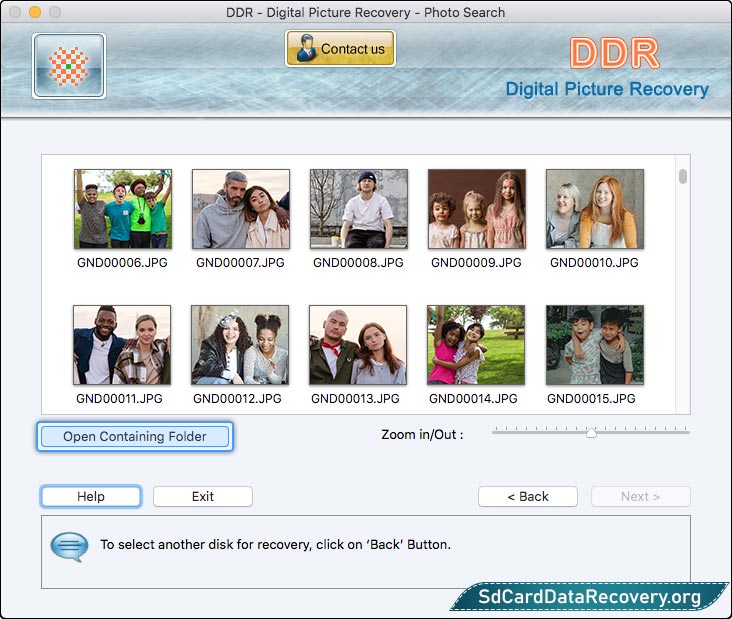Pick the GND00010.JPG thumbnail

594,209
